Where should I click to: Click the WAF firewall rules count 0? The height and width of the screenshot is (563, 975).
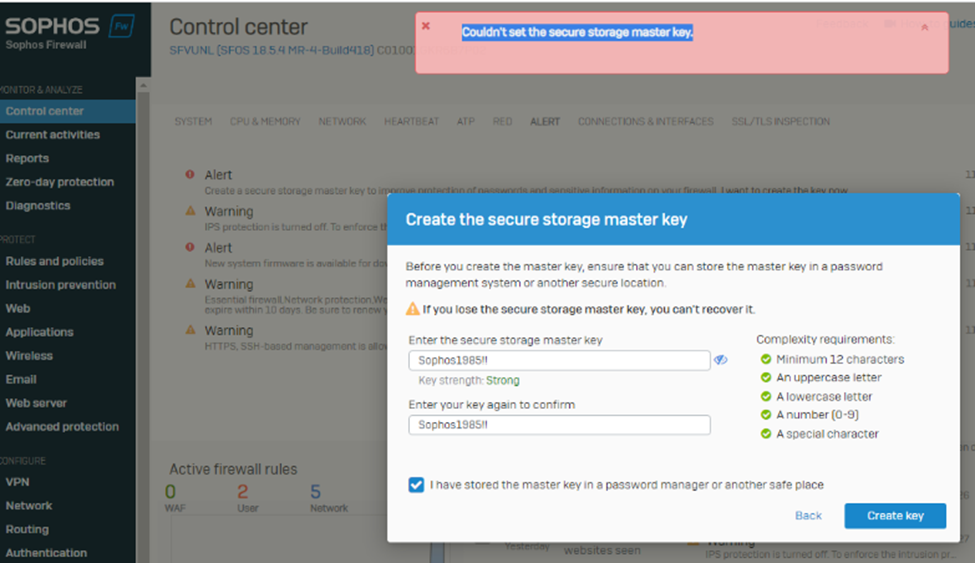point(170,491)
